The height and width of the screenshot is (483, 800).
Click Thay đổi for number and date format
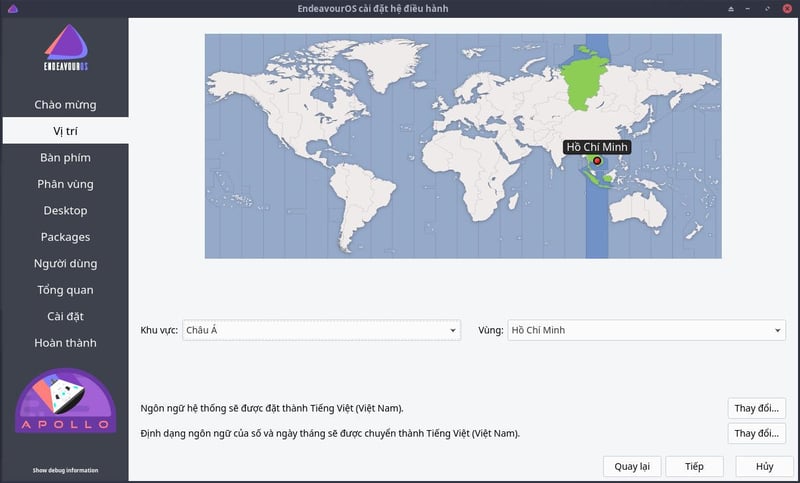pos(756,434)
